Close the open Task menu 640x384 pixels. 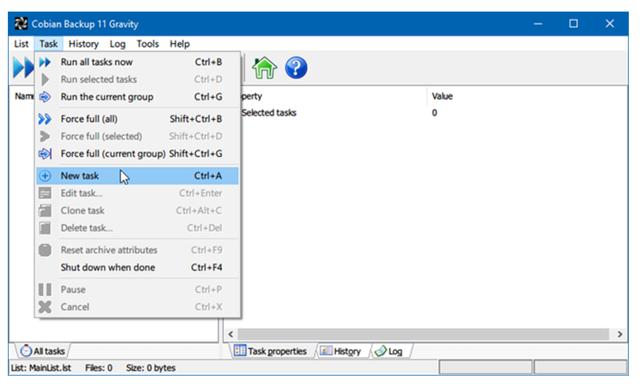click(x=49, y=44)
